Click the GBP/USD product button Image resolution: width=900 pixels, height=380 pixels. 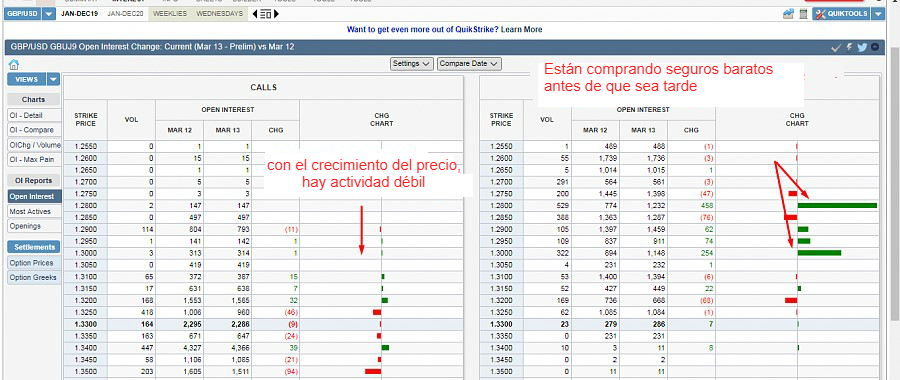point(23,14)
